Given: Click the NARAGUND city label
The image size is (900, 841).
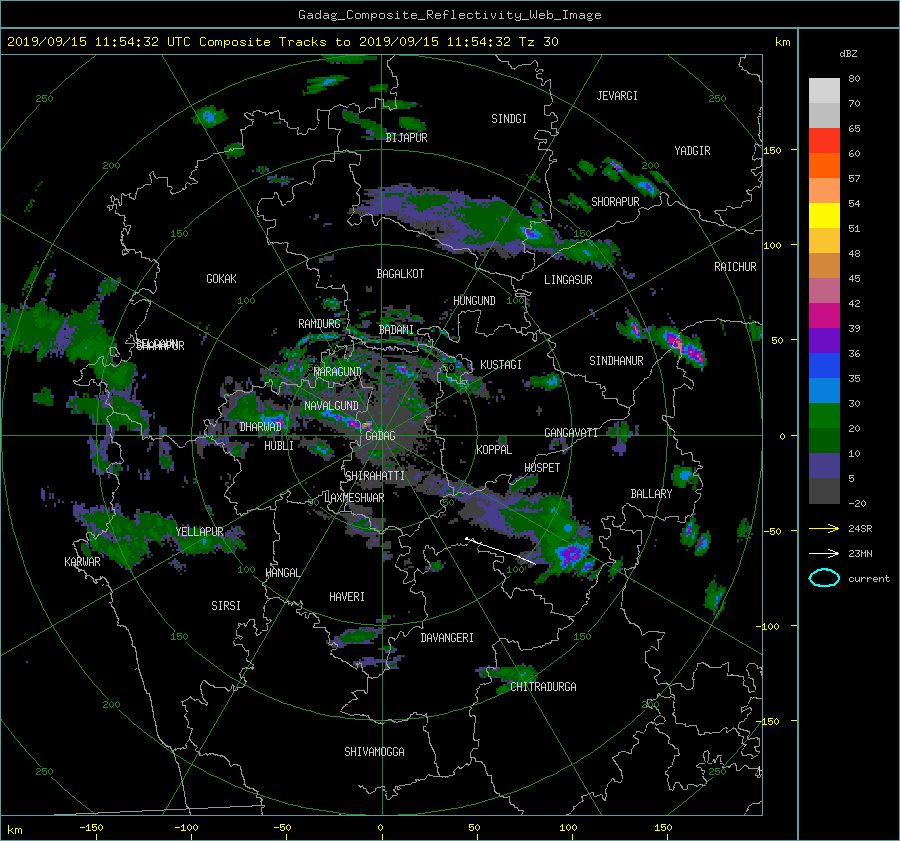Looking at the screenshot, I should pyautogui.click(x=338, y=372).
